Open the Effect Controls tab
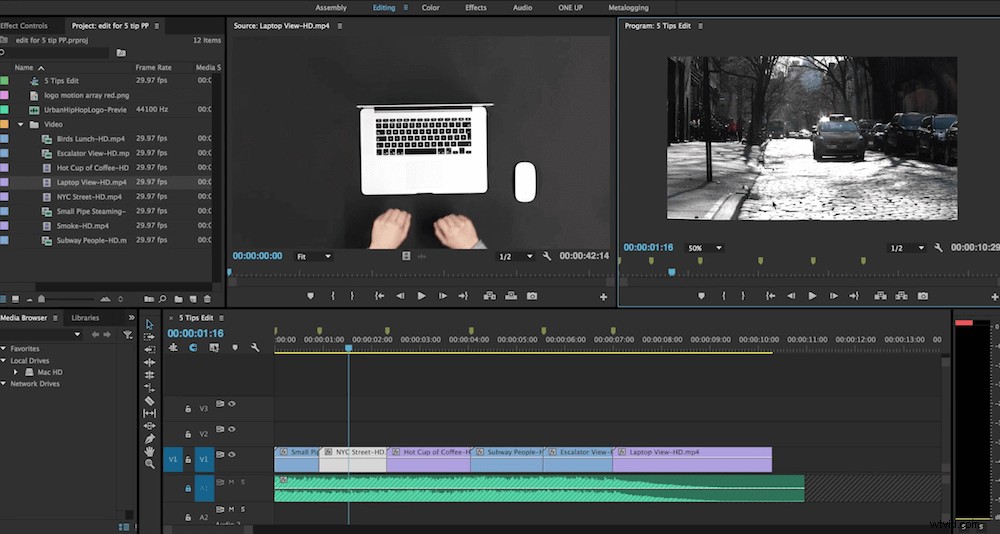 (x=24, y=26)
